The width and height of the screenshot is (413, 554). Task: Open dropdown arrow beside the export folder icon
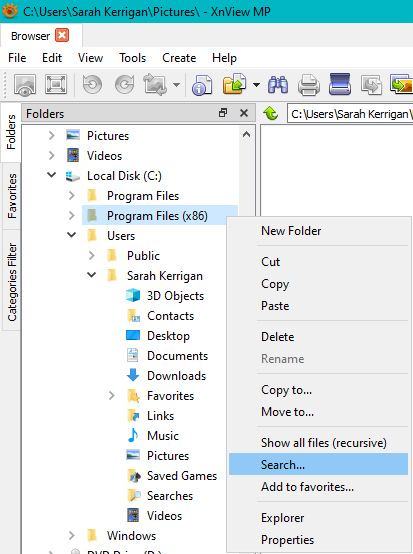[x=257, y=85]
